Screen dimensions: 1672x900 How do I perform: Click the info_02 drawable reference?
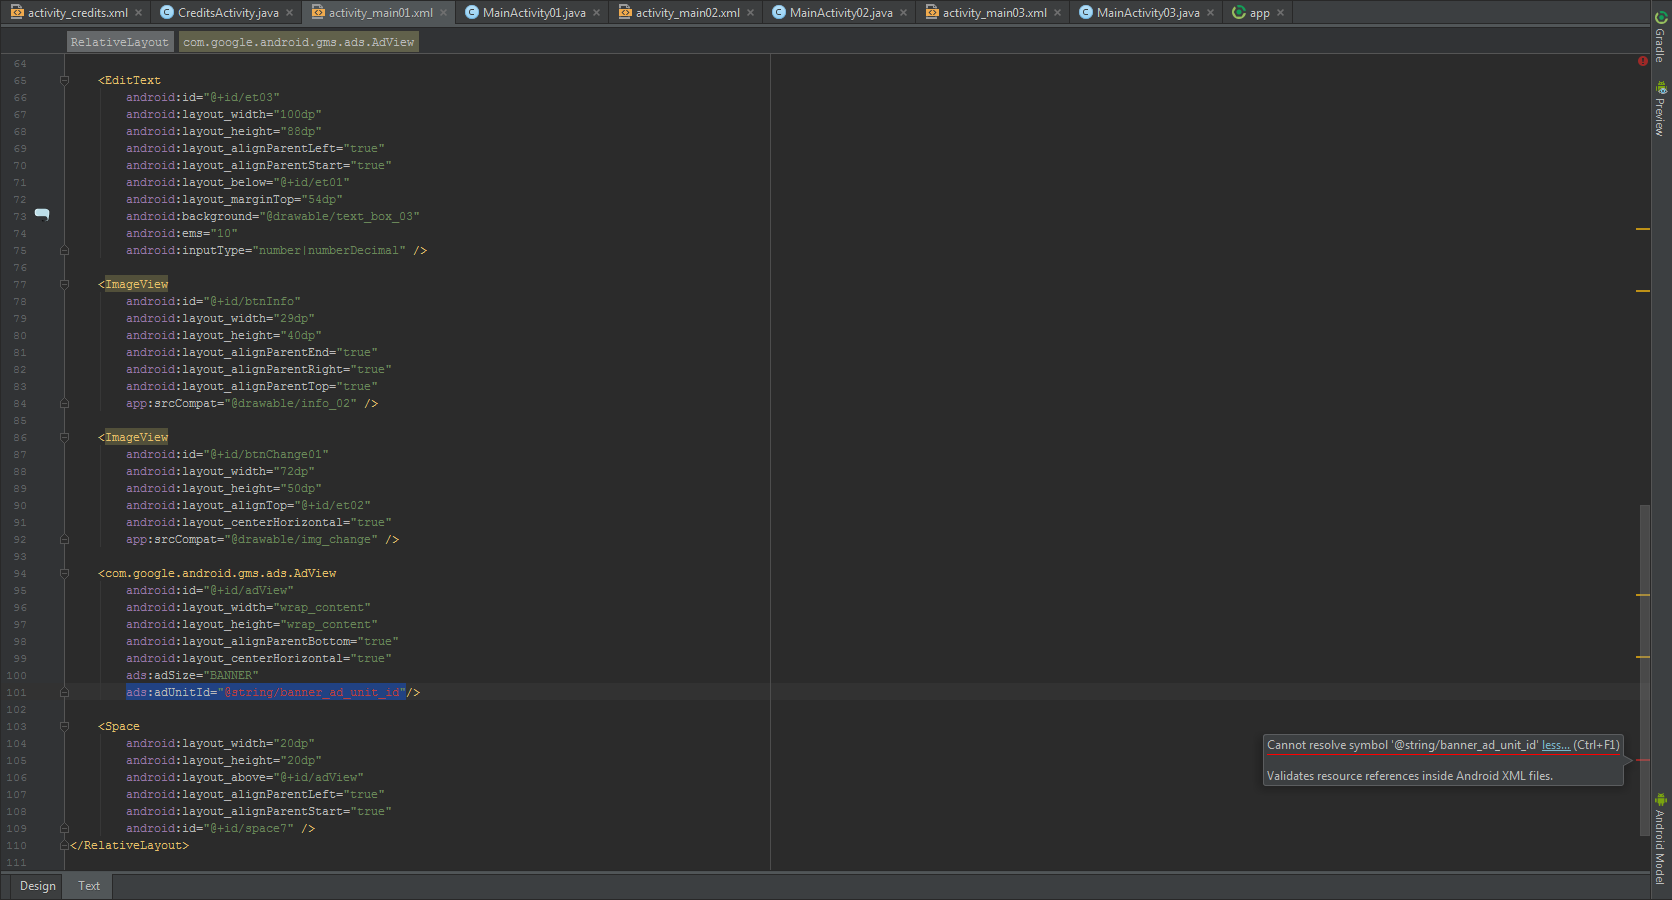tap(290, 403)
